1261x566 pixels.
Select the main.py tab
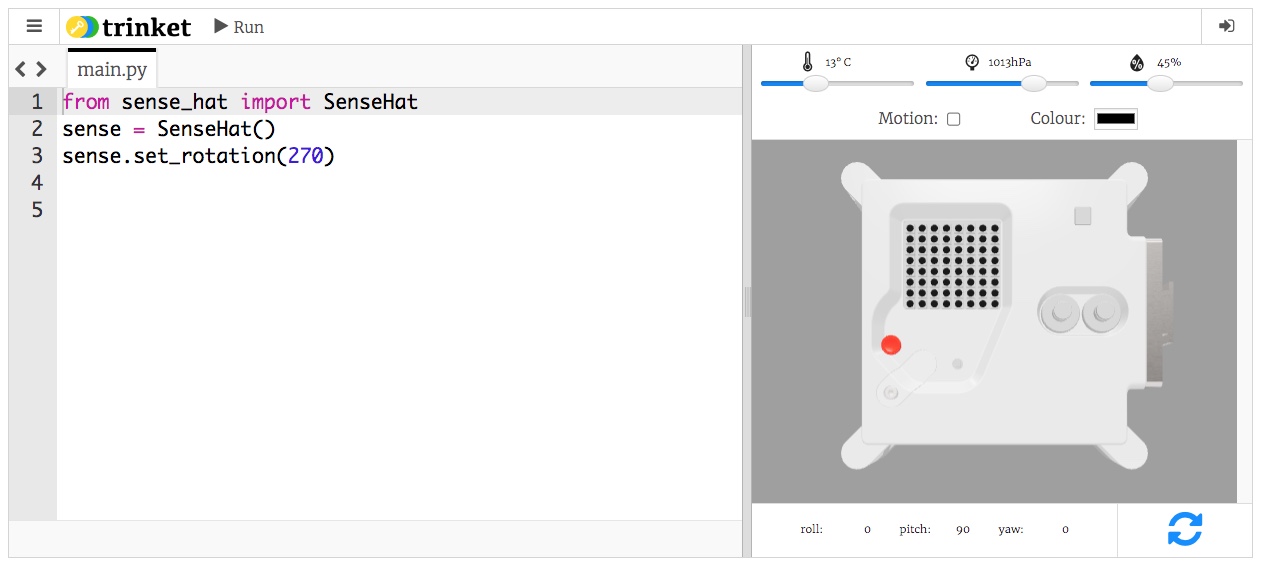click(x=112, y=70)
